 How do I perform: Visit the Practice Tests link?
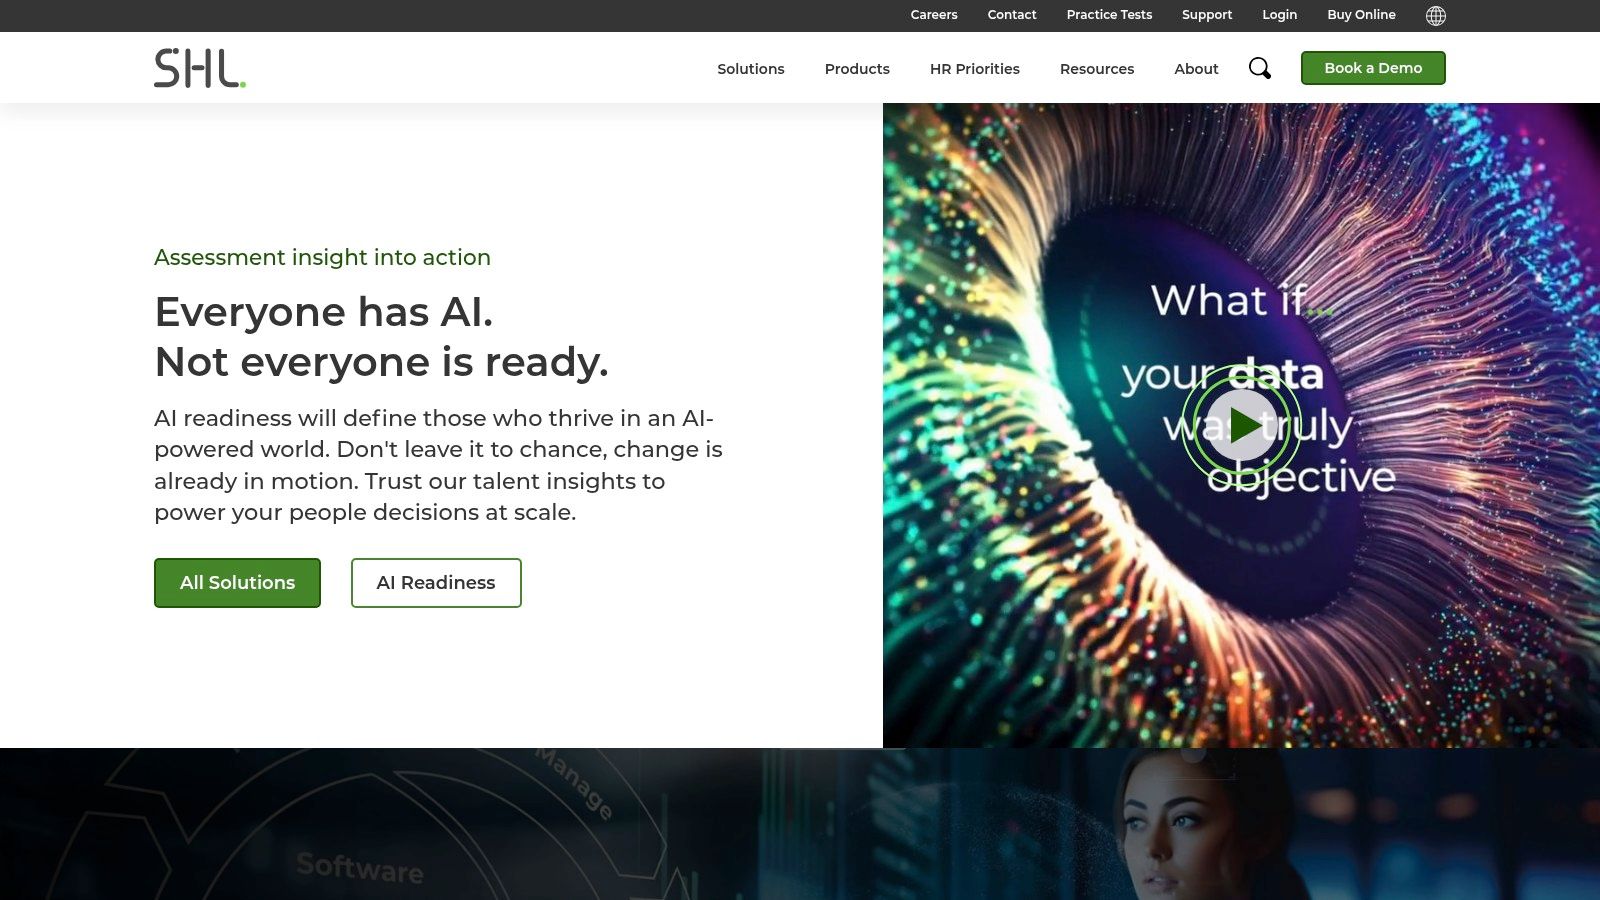point(1109,15)
